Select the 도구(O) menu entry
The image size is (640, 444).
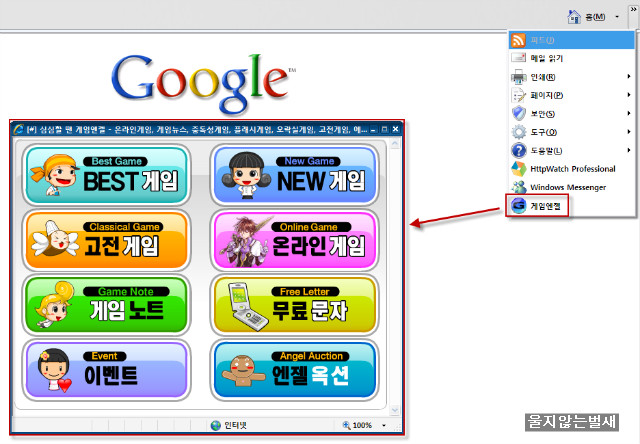[x=571, y=132]
